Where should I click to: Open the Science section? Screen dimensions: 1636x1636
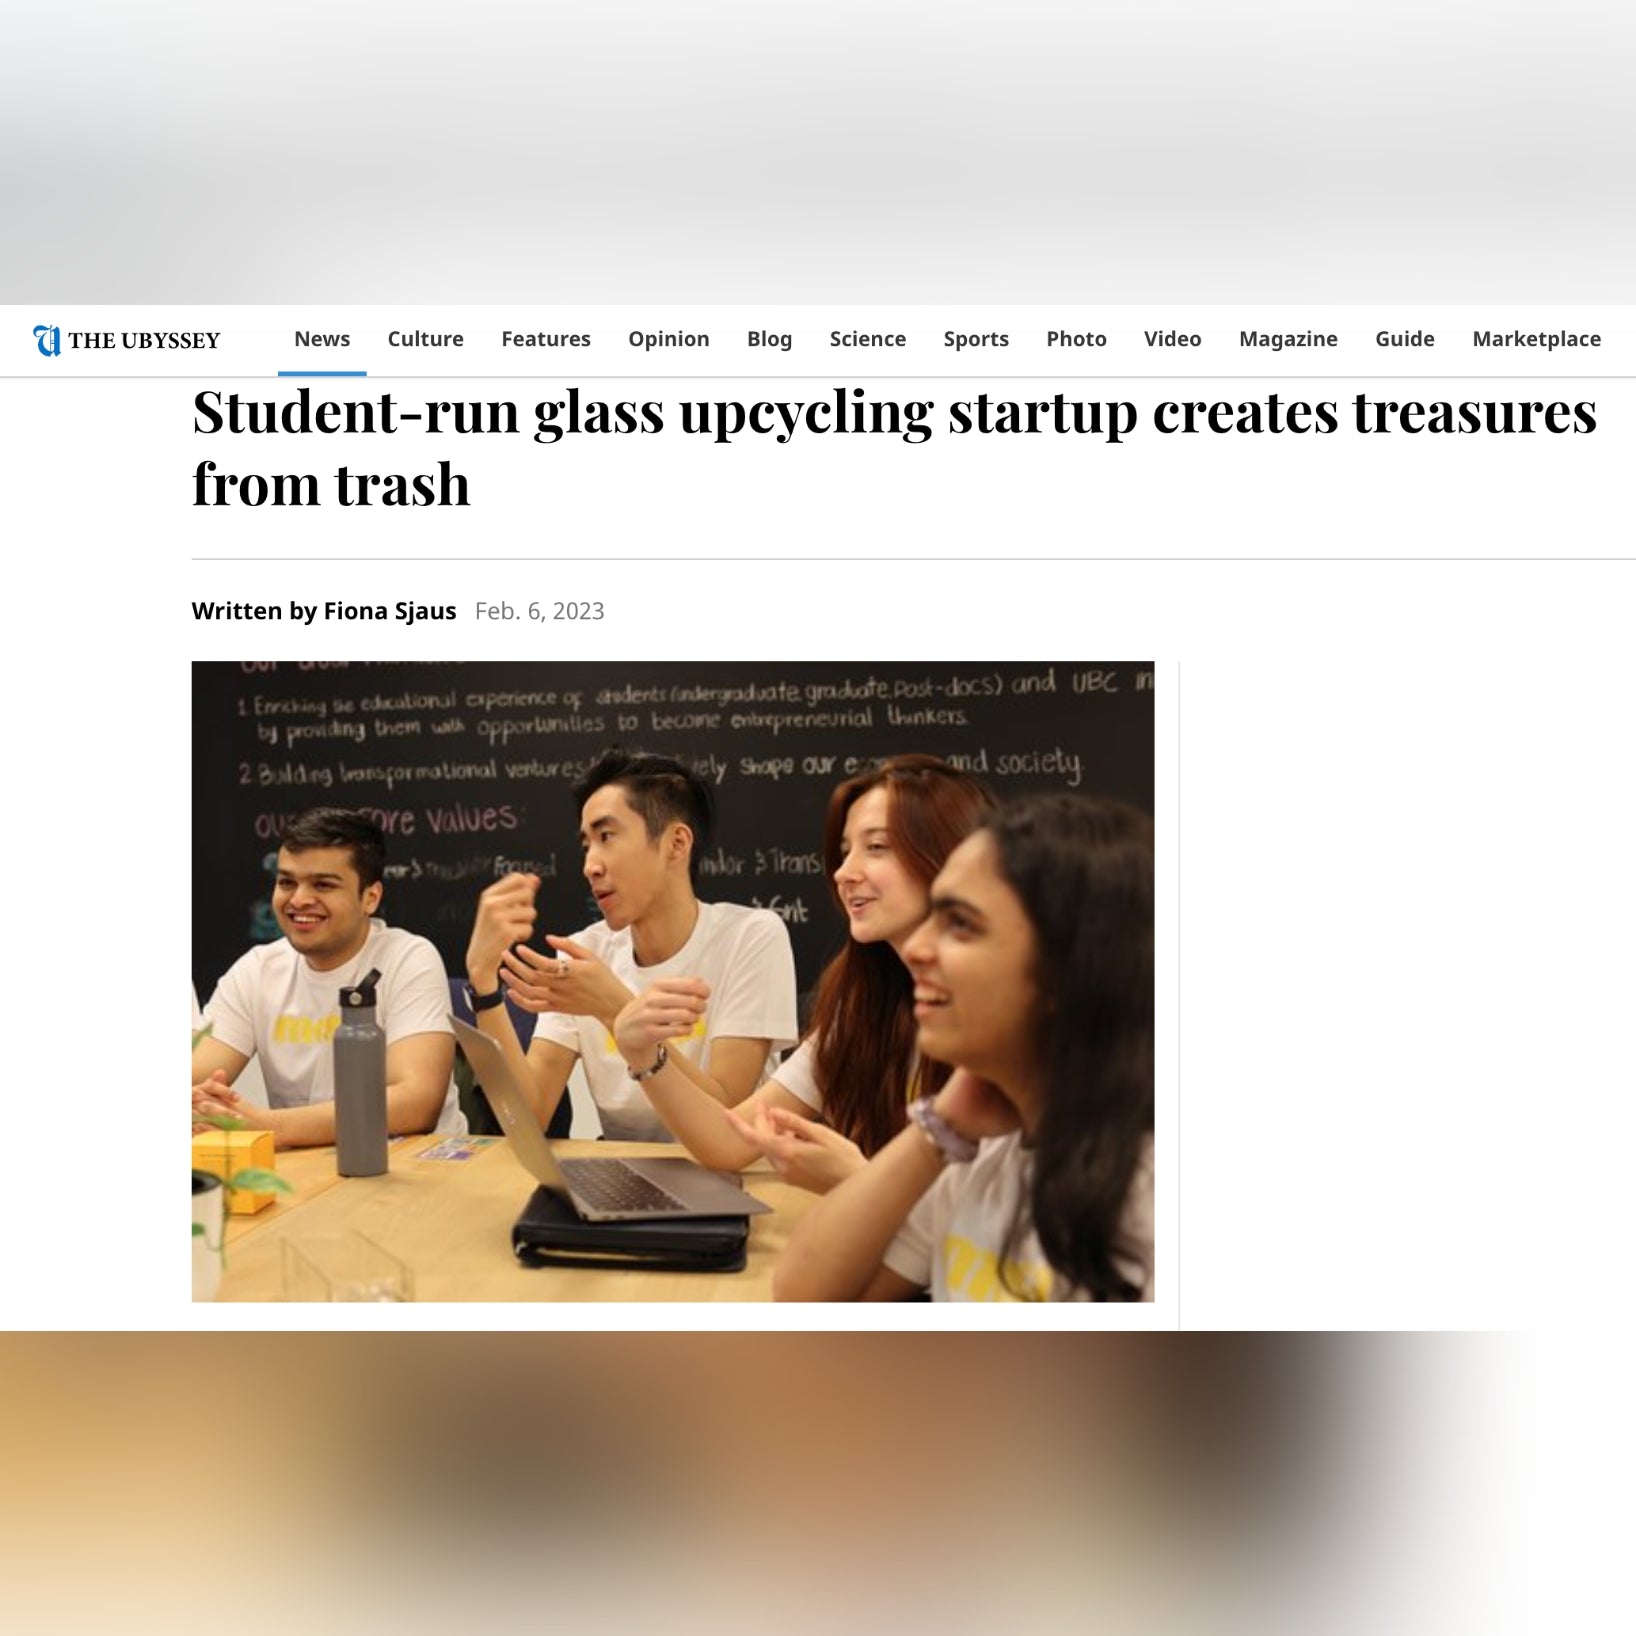click(x=868, y=339)
